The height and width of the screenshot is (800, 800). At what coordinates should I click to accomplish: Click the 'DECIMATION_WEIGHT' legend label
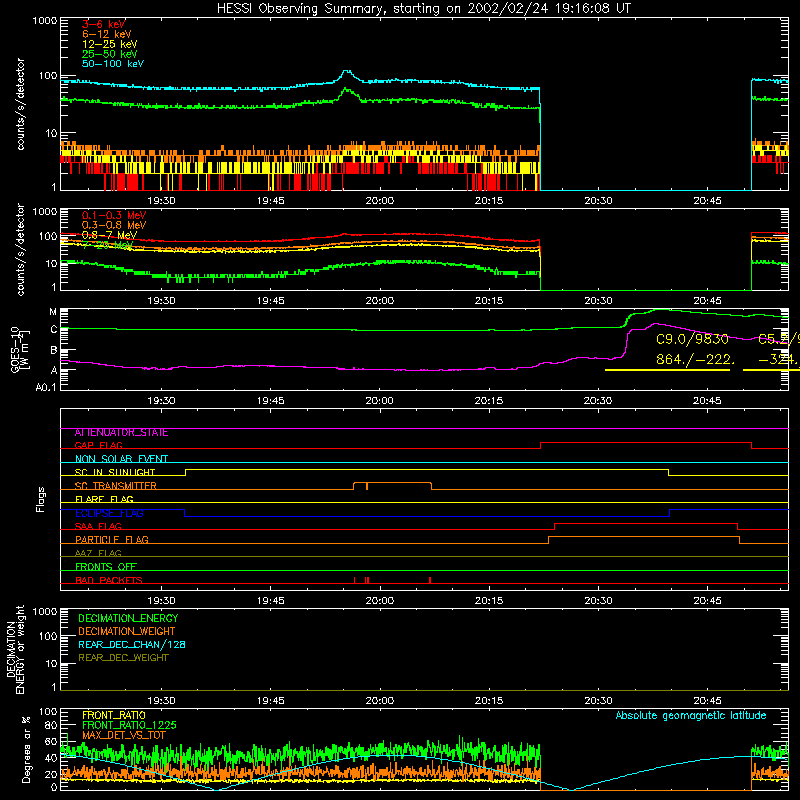click(x=127, y=631)
